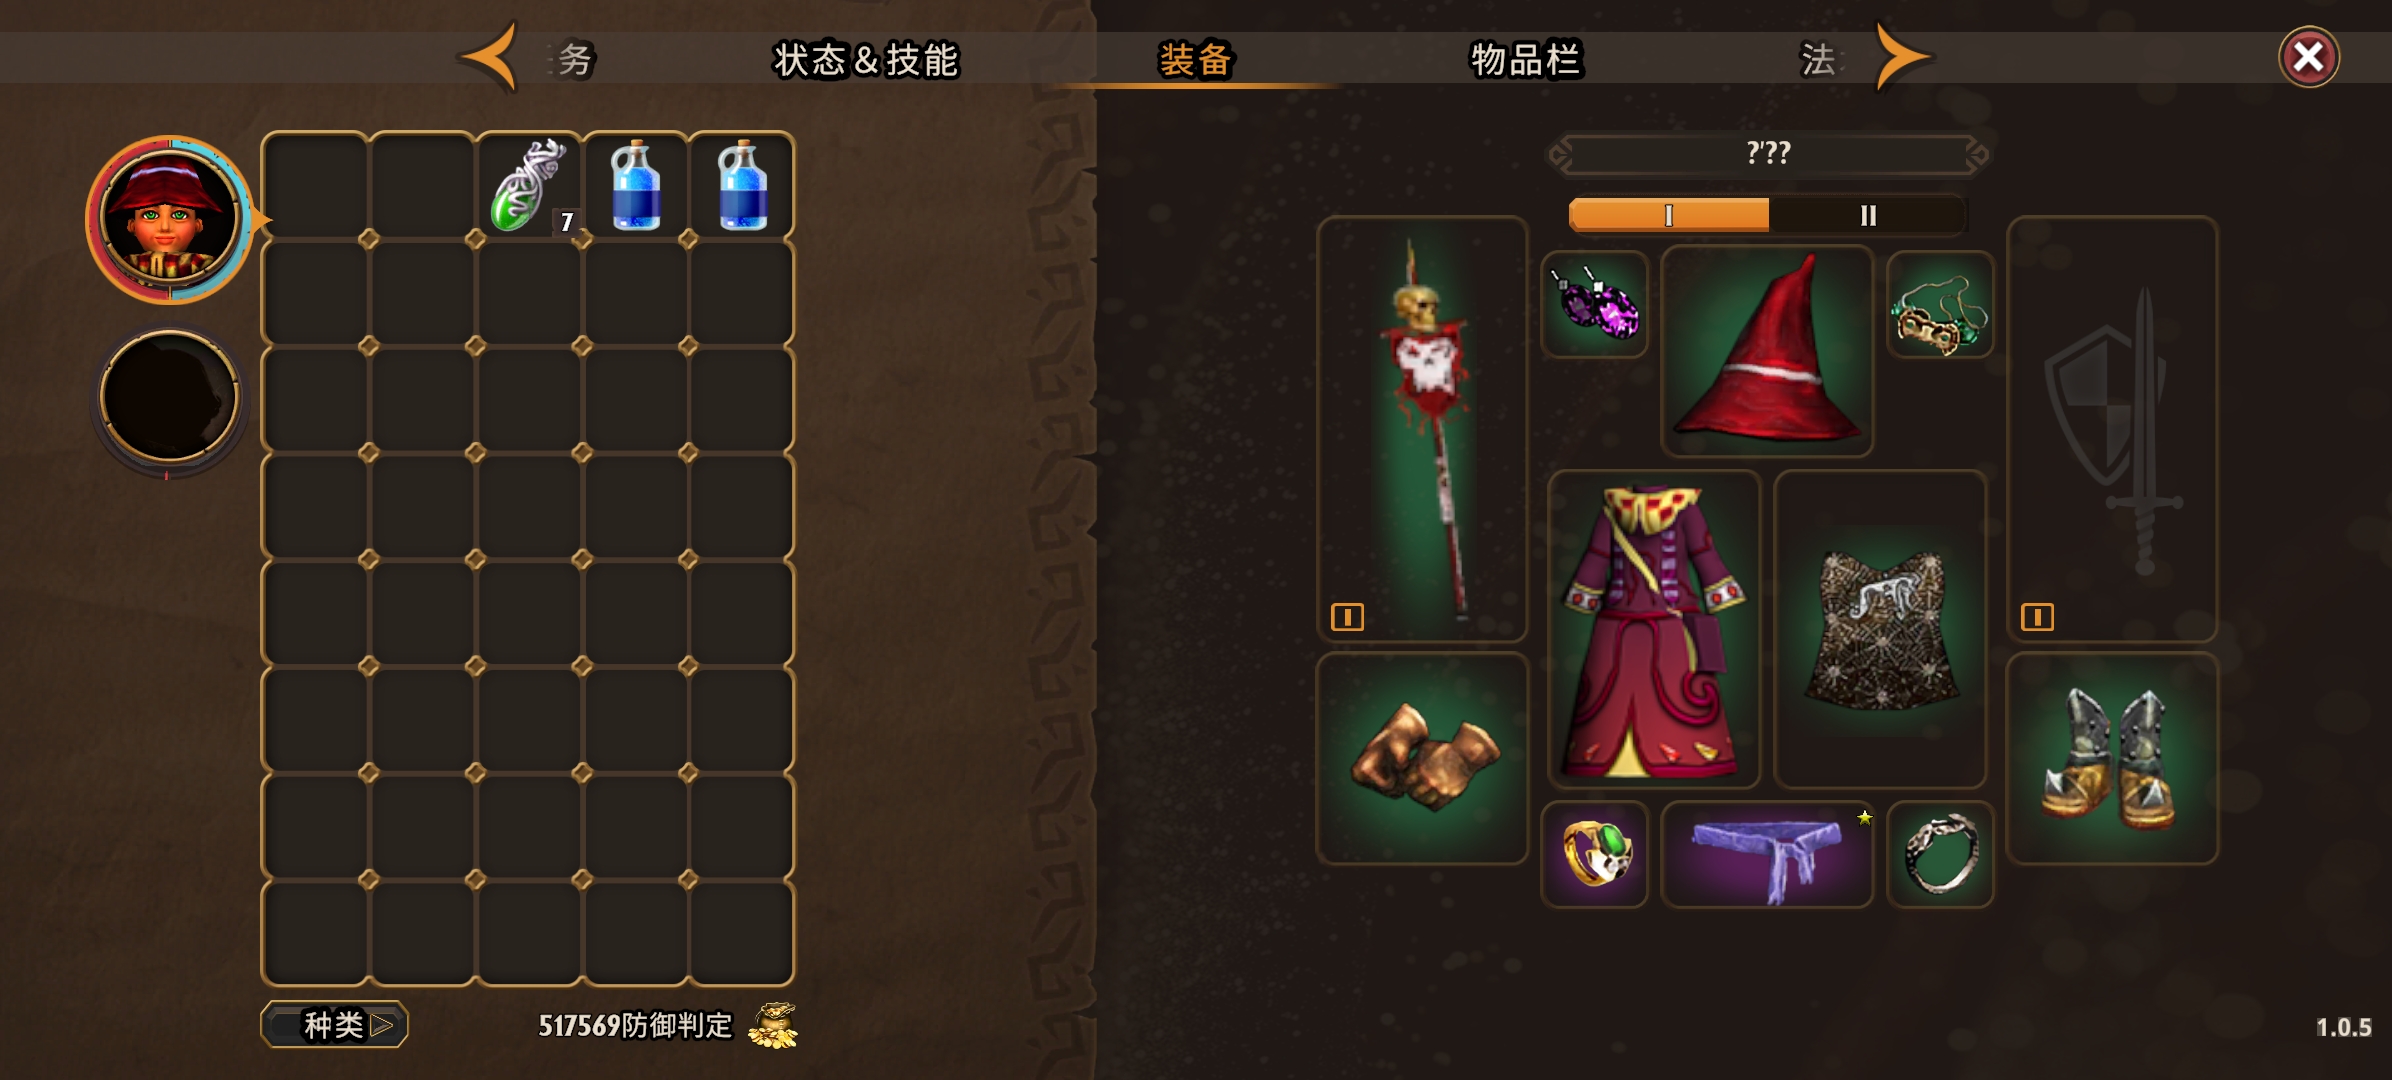Select the red wizard hat
Screen dimensions: 2392x1080
[x=1767, y=351]
